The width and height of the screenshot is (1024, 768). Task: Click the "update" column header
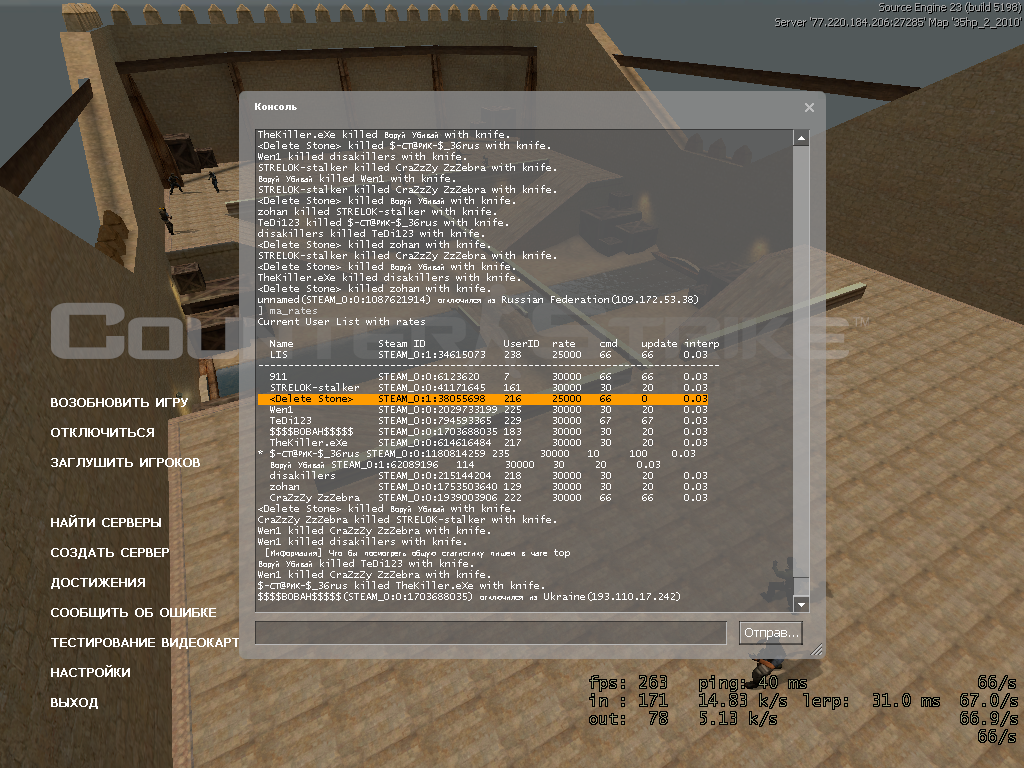point(659,344)
